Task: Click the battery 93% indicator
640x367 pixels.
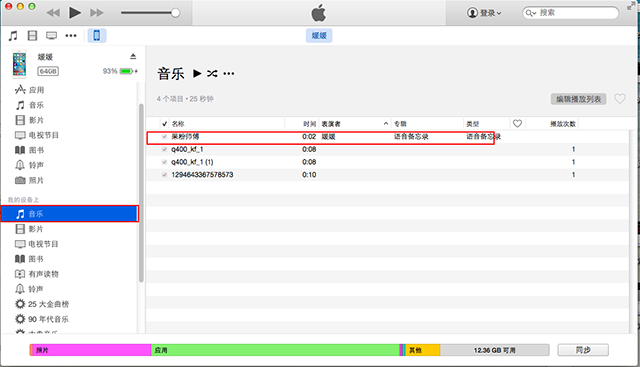Action: pos(120,71)
